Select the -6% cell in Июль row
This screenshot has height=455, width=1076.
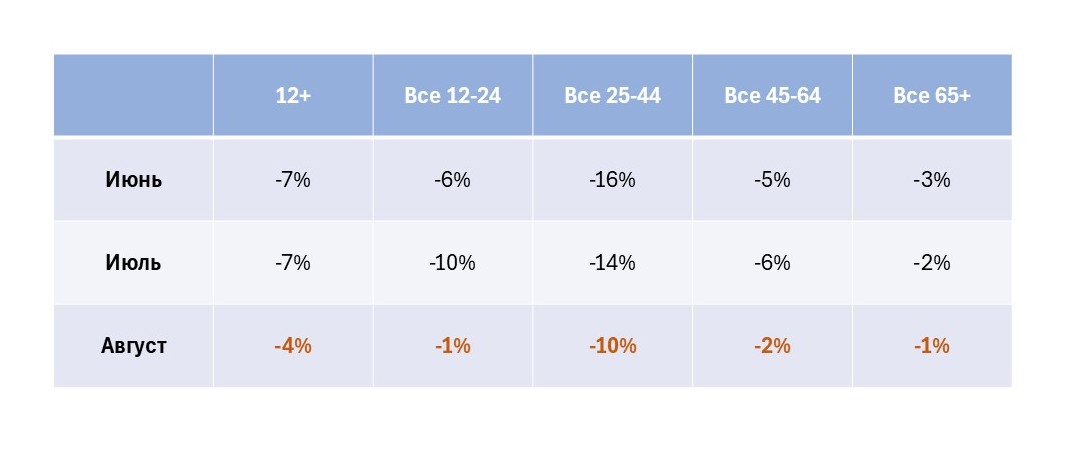pyautogui.click(x=772, y=263)
